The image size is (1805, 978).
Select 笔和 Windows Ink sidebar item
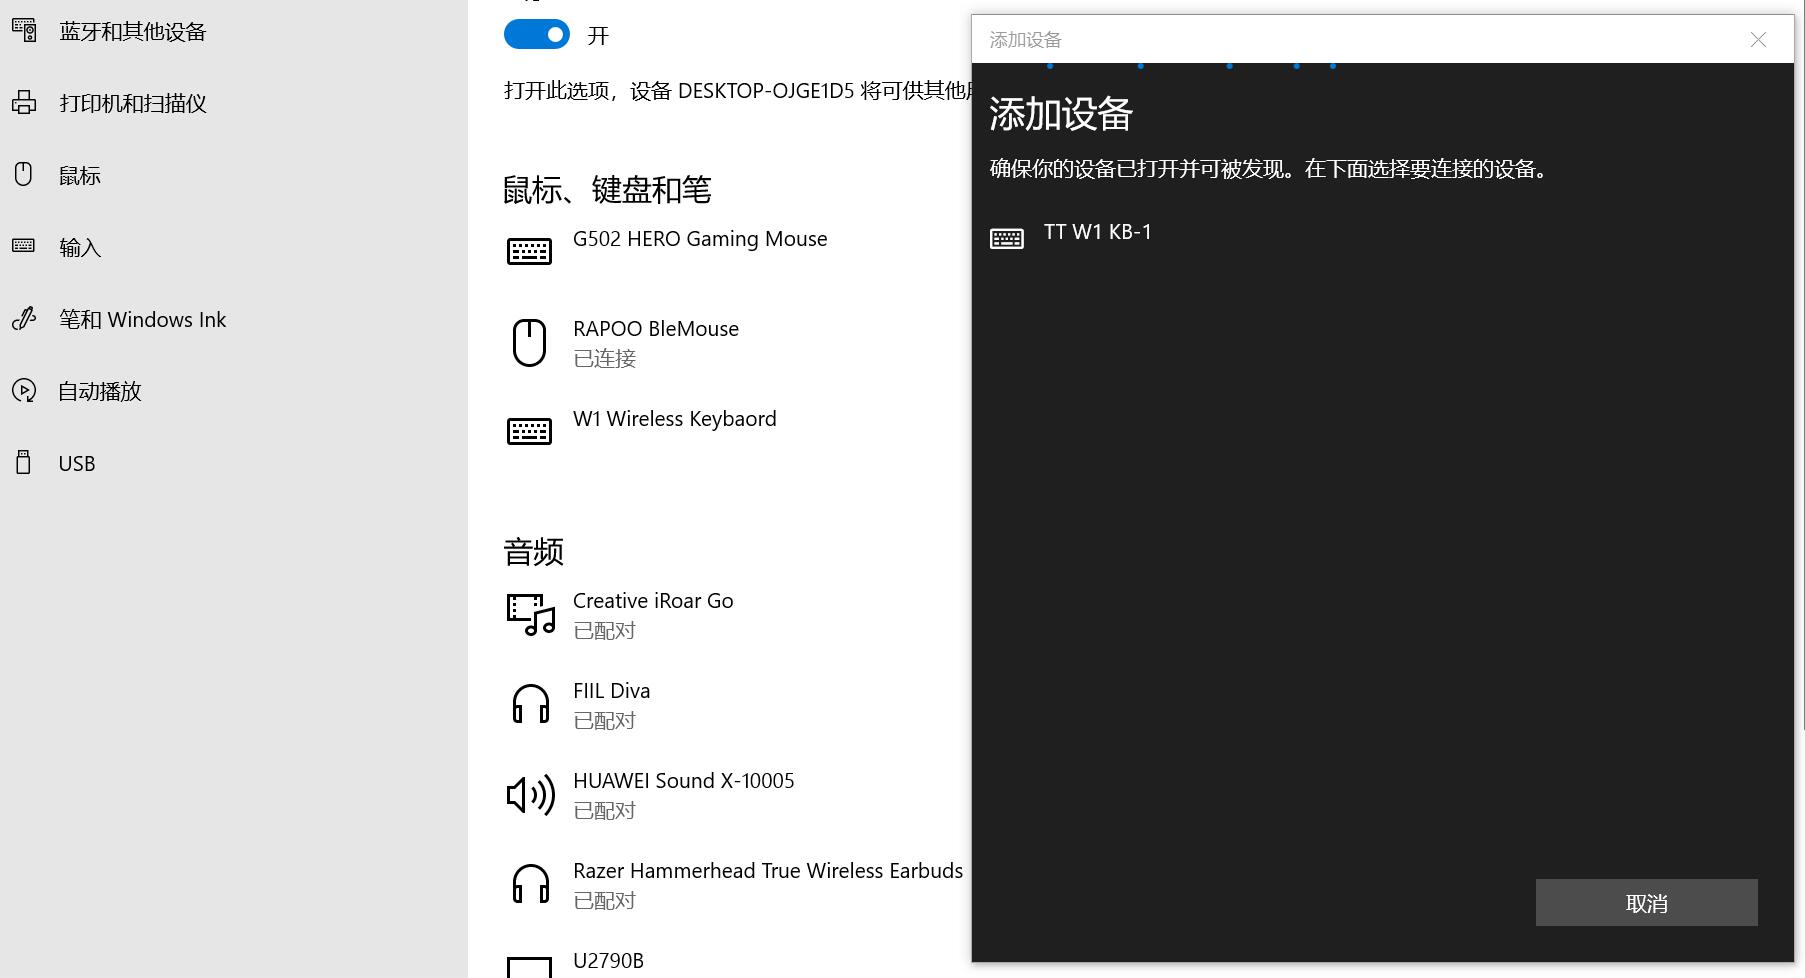tap(142, 320)
